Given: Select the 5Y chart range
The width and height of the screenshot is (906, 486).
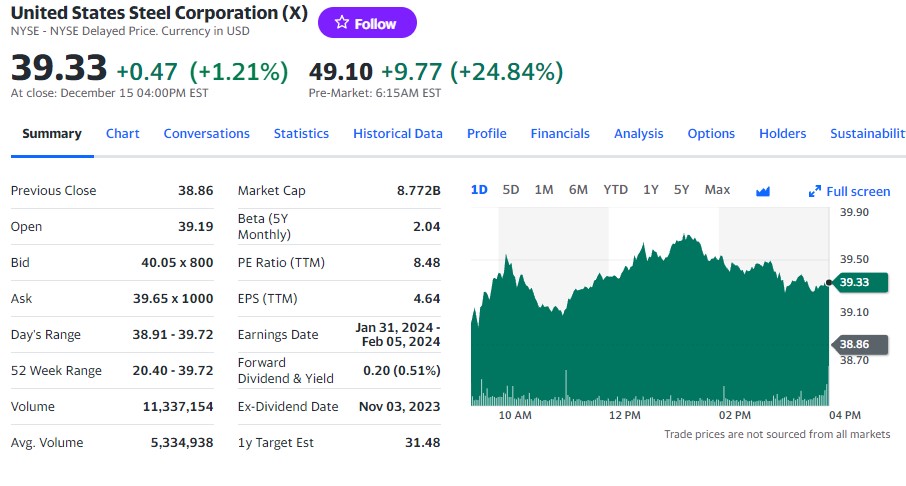Looking at the screenshot, I should coord(681,190).
